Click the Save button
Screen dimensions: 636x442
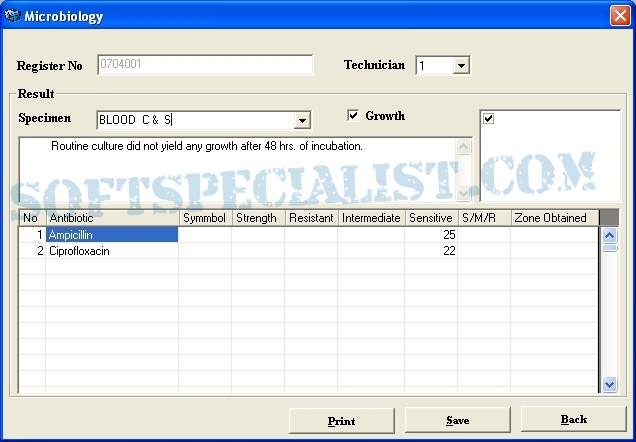point(457,421)
